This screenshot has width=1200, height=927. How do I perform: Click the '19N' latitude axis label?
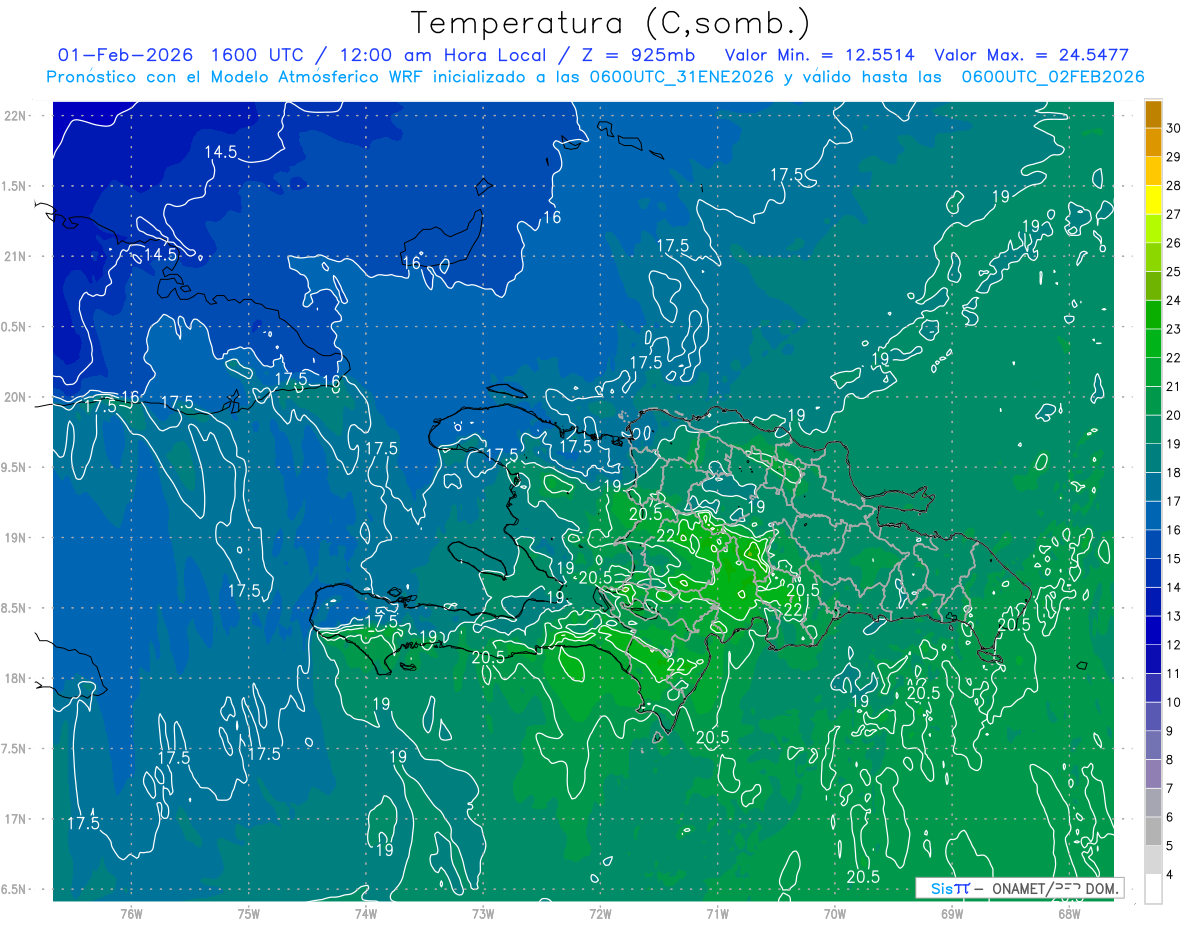[14, 538]
